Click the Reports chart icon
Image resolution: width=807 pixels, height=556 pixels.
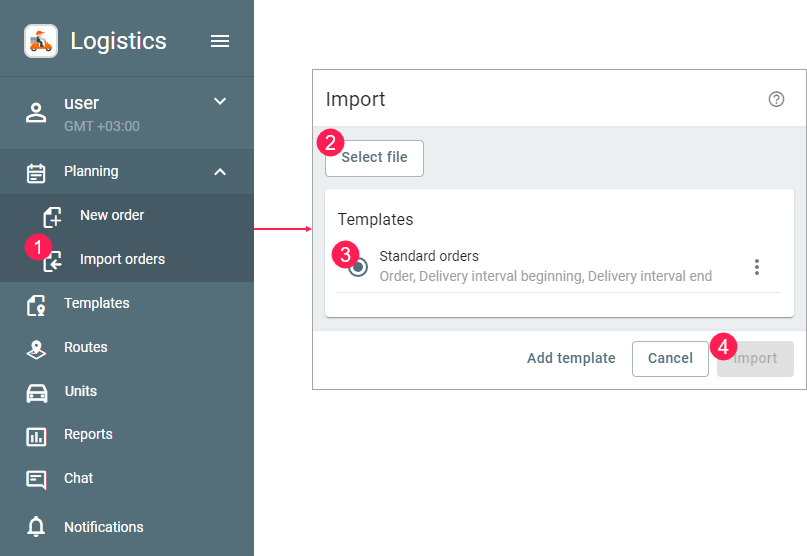coord(37,436)
